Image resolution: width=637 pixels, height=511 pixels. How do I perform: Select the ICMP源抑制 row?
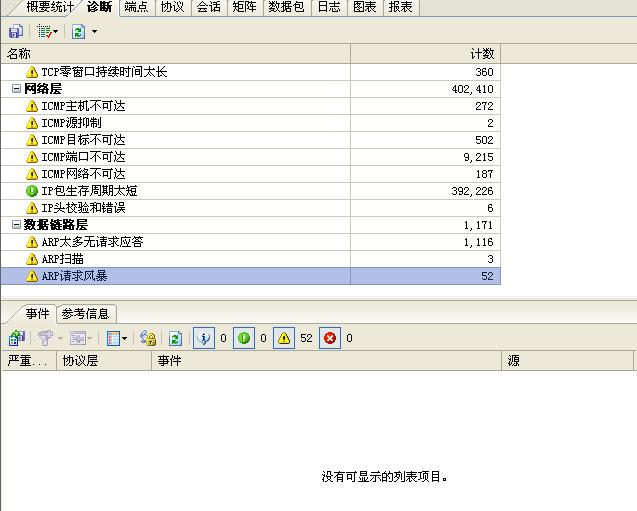click(x=251, y=123)
